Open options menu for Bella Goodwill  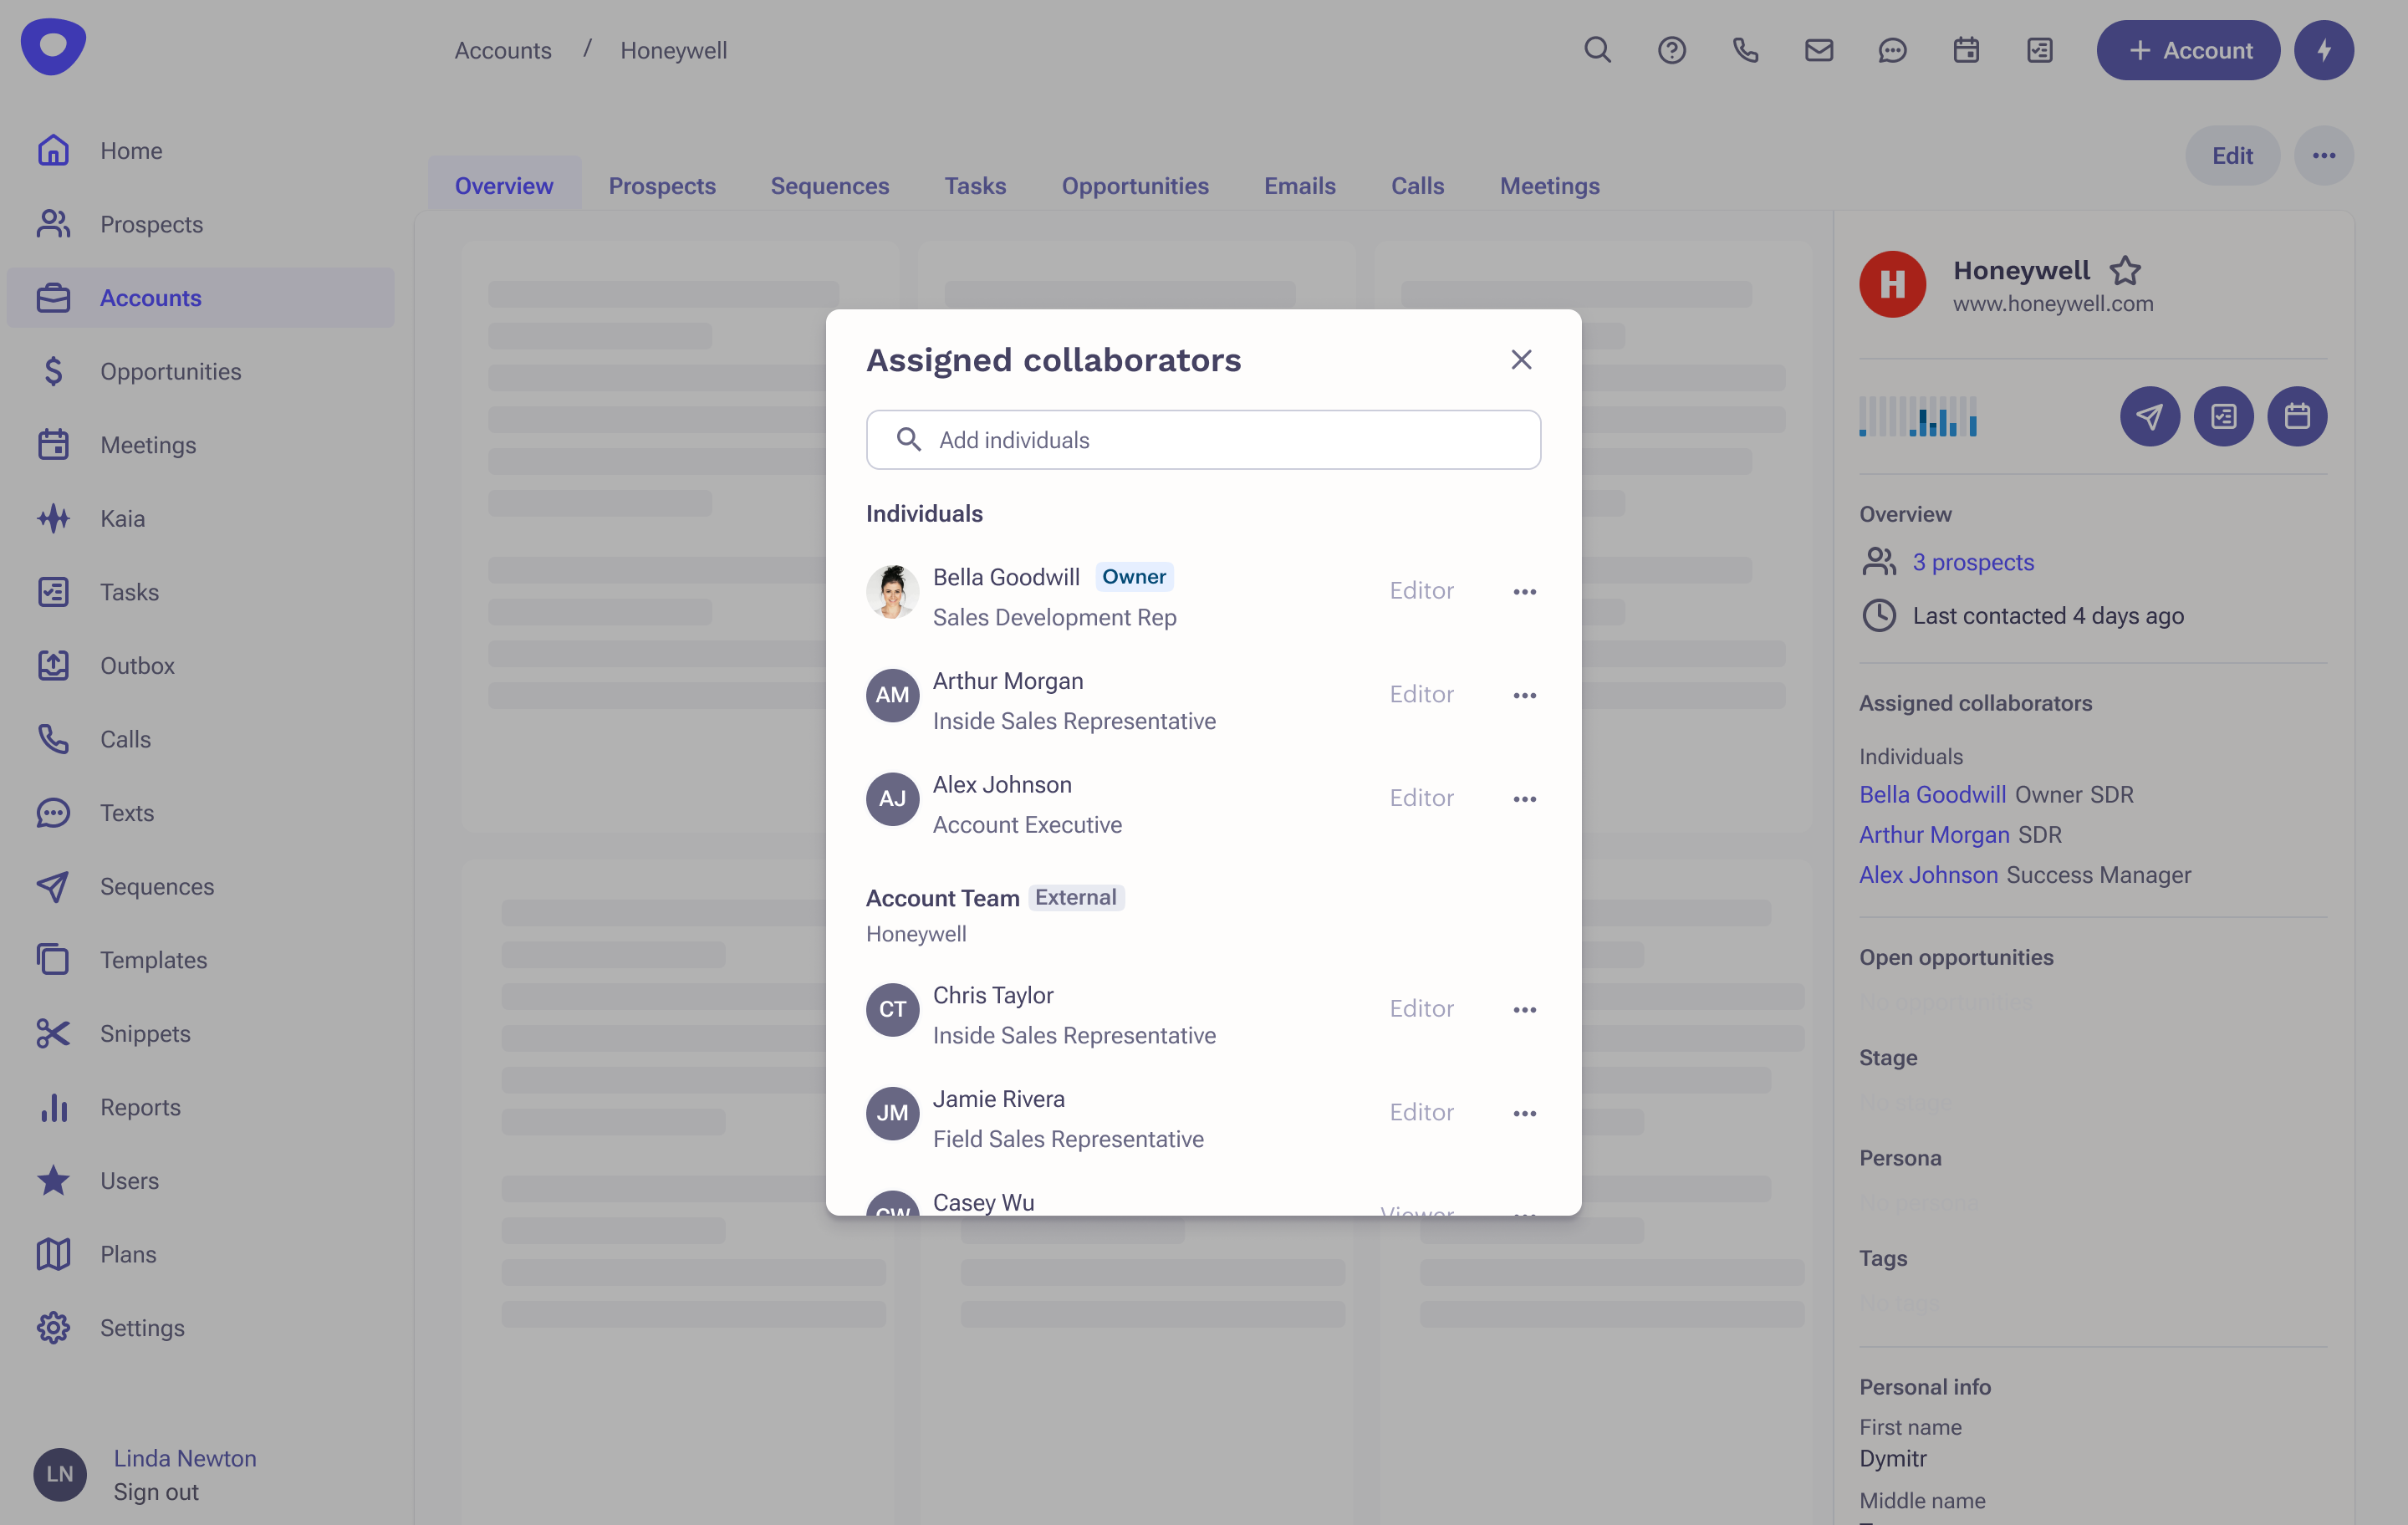tap(1524, 592)
